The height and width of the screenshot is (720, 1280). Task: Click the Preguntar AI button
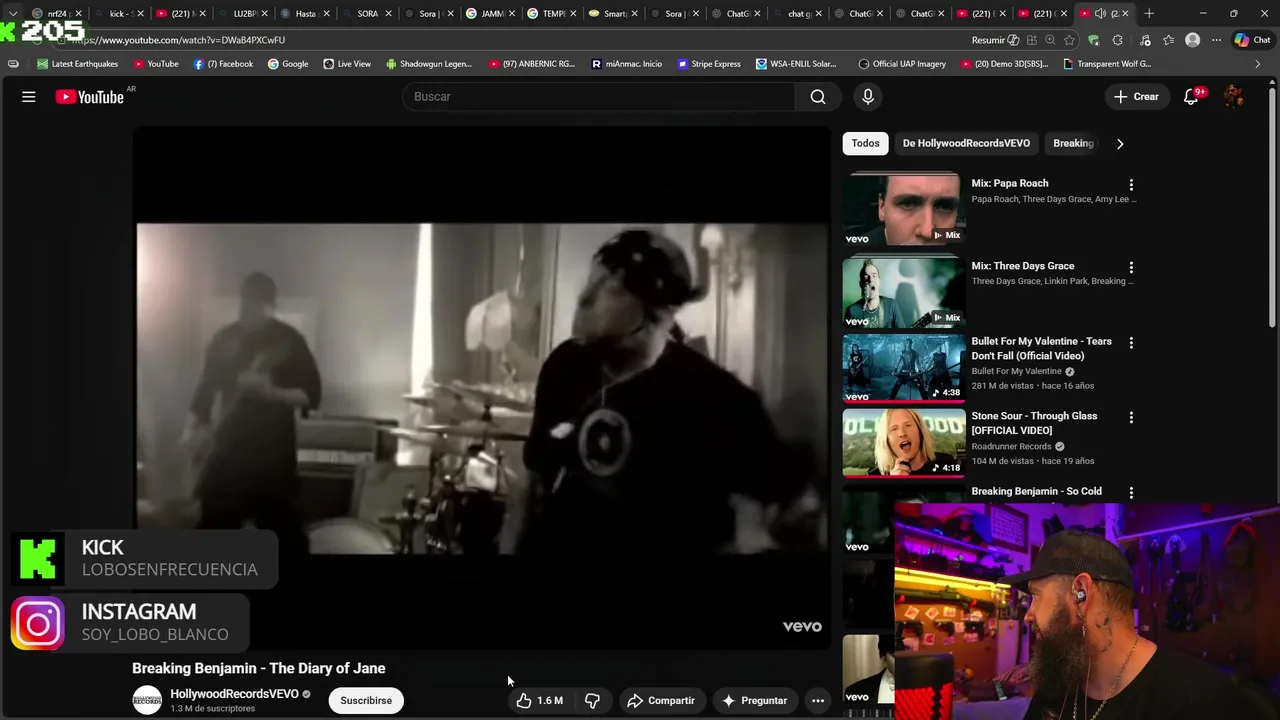tap(754, 701)
